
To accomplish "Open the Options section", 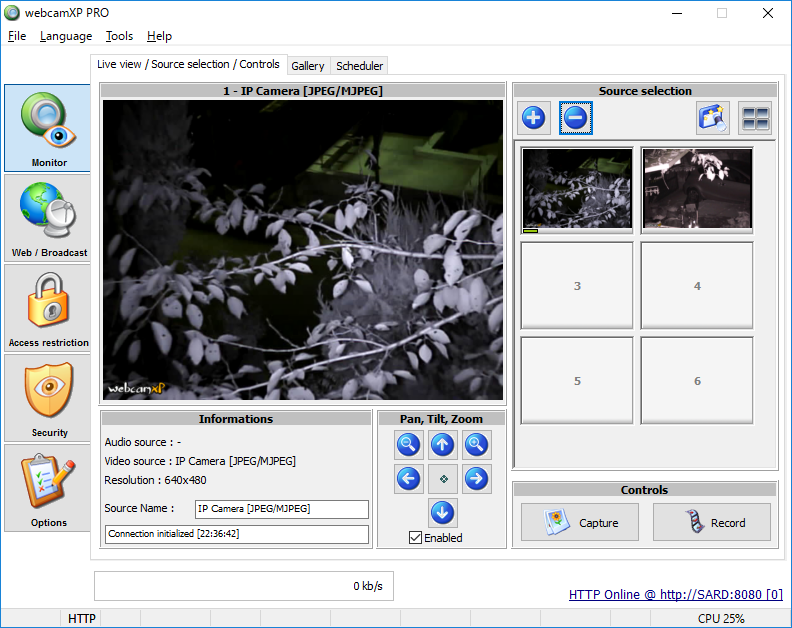I will 47,488.
